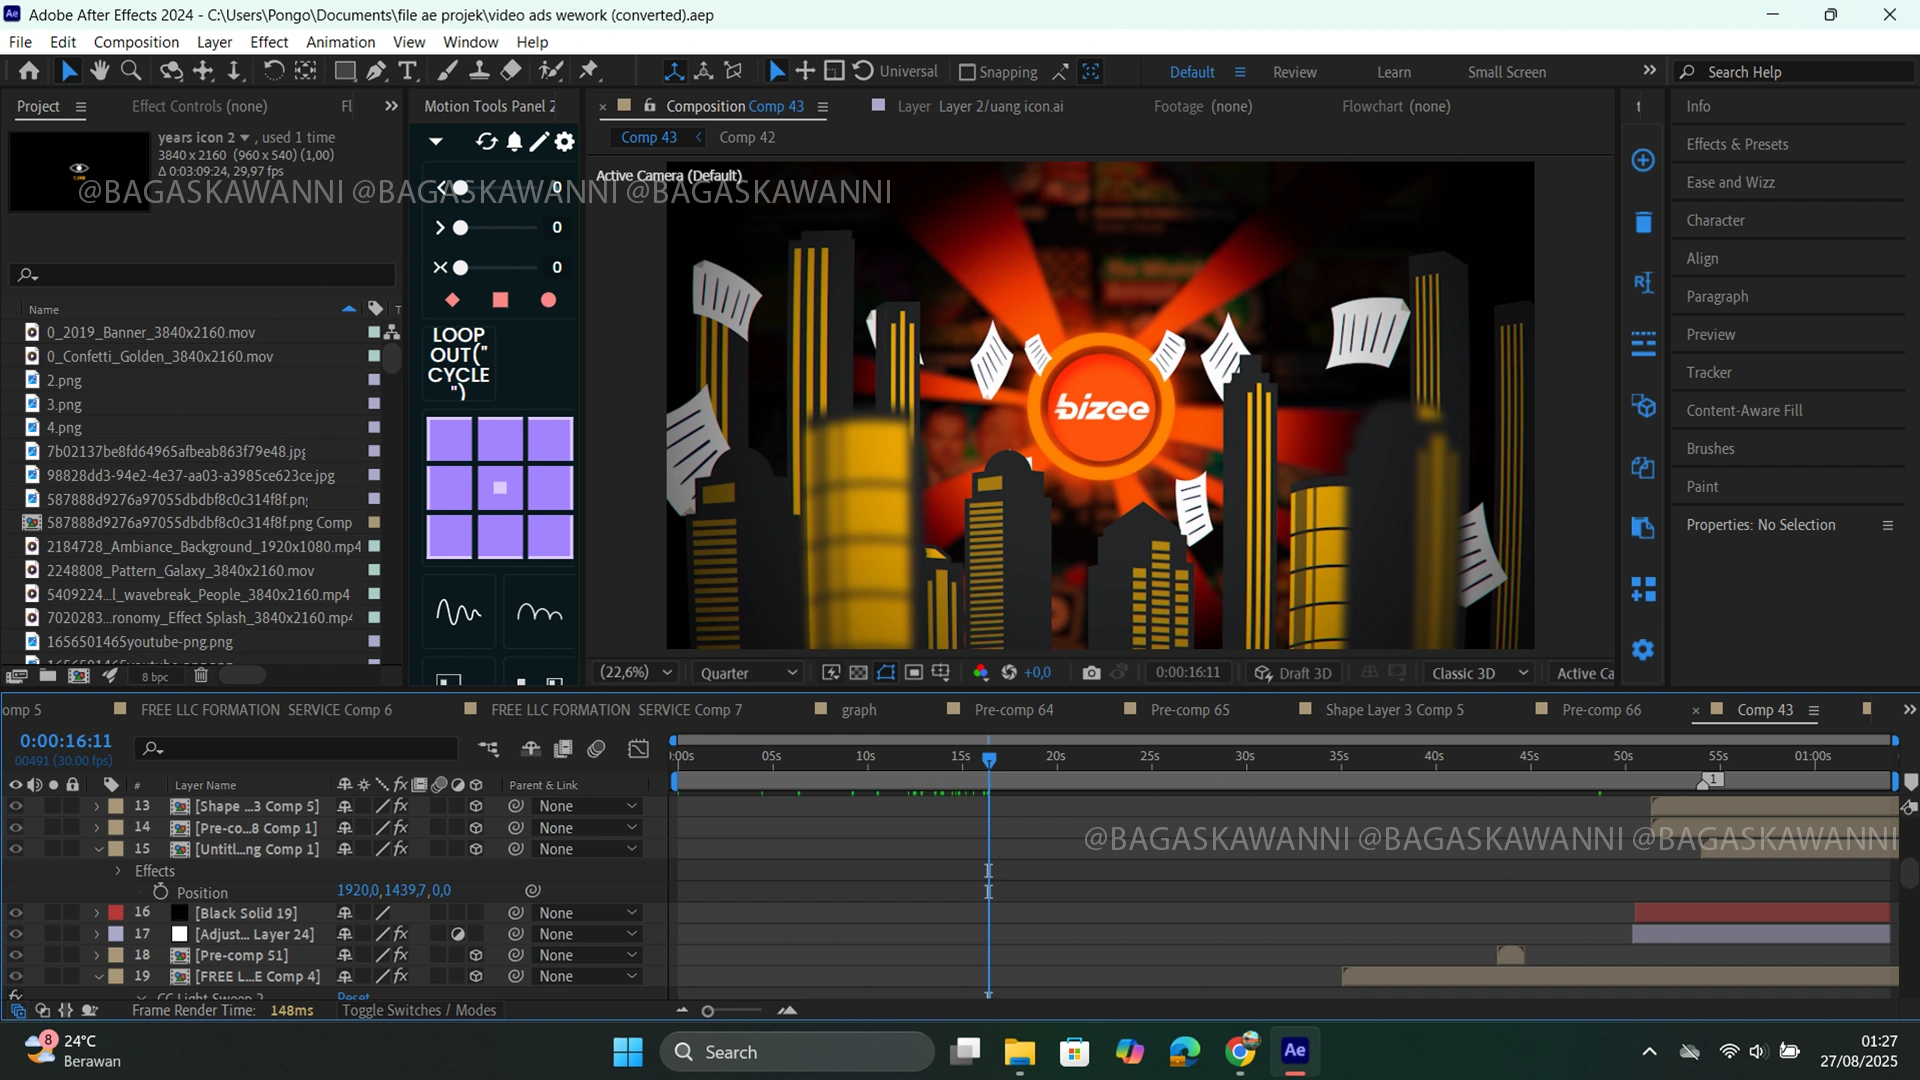The height and width of the screenshot is (1080, 1920).
Task: Open Chrome from the taskbar
Action: click(1240, 1051)
